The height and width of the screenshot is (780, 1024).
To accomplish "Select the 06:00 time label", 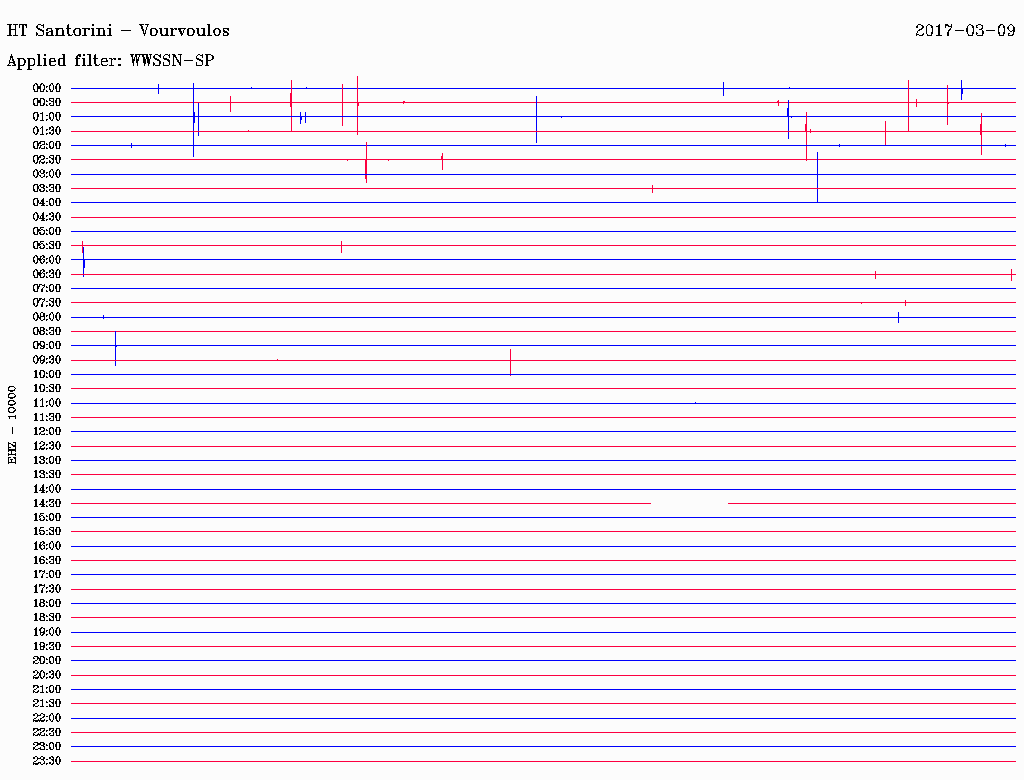I will [47, 260].
